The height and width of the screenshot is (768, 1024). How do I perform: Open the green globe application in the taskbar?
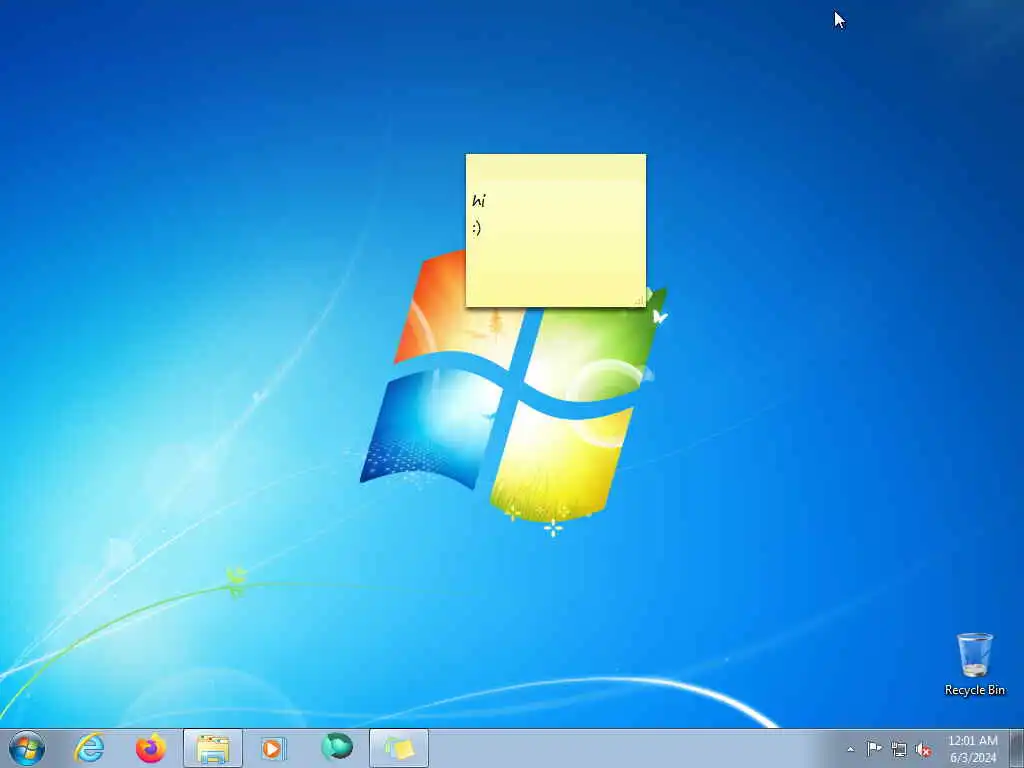pyautogui.click(x=337, y=747)
